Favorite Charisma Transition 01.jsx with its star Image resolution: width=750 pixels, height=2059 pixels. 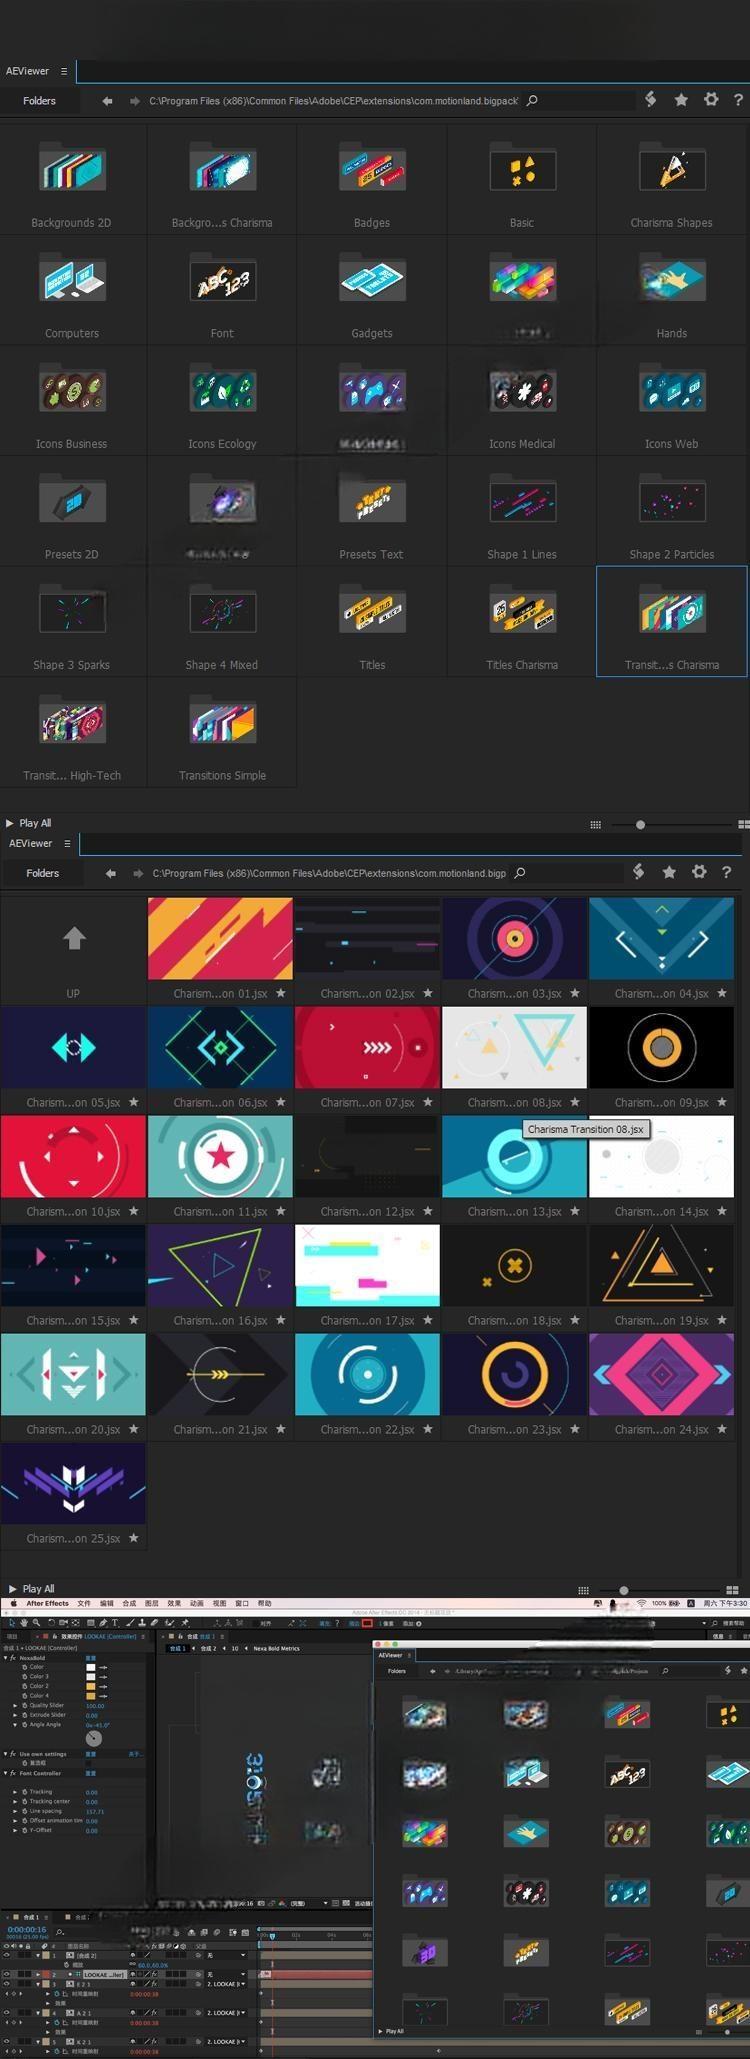(x=281, y=993)
